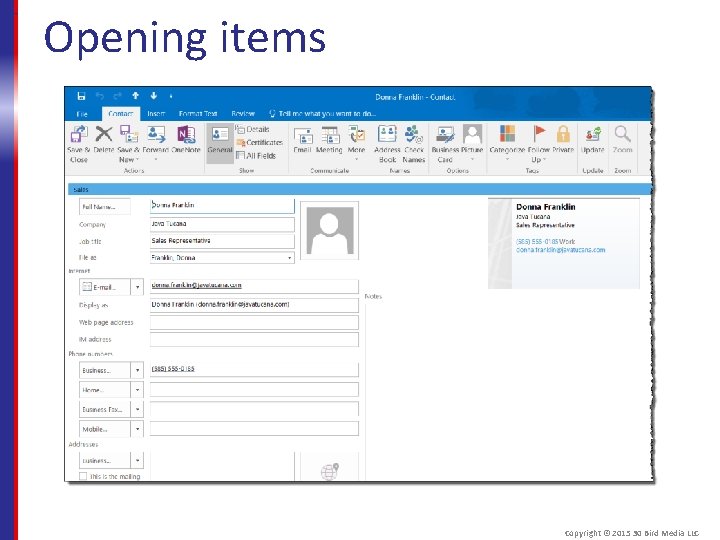The height and width of the screenshot is (540, 720).
Task: Open the Business phone type dropdown
Action: click(137, 370)
